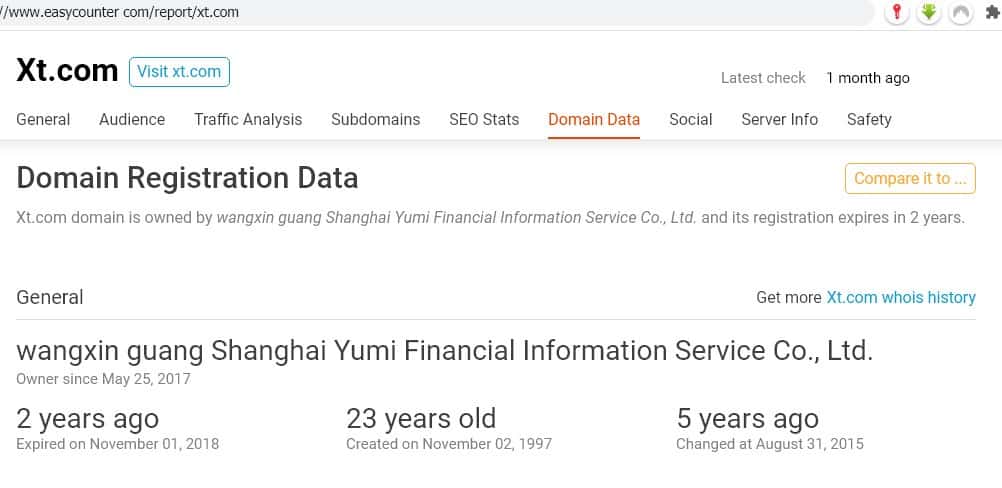Image resolution: width=1002 pixels, height=488 pixels.
Task: Switch to the General tab
Action: click(43, 119)
